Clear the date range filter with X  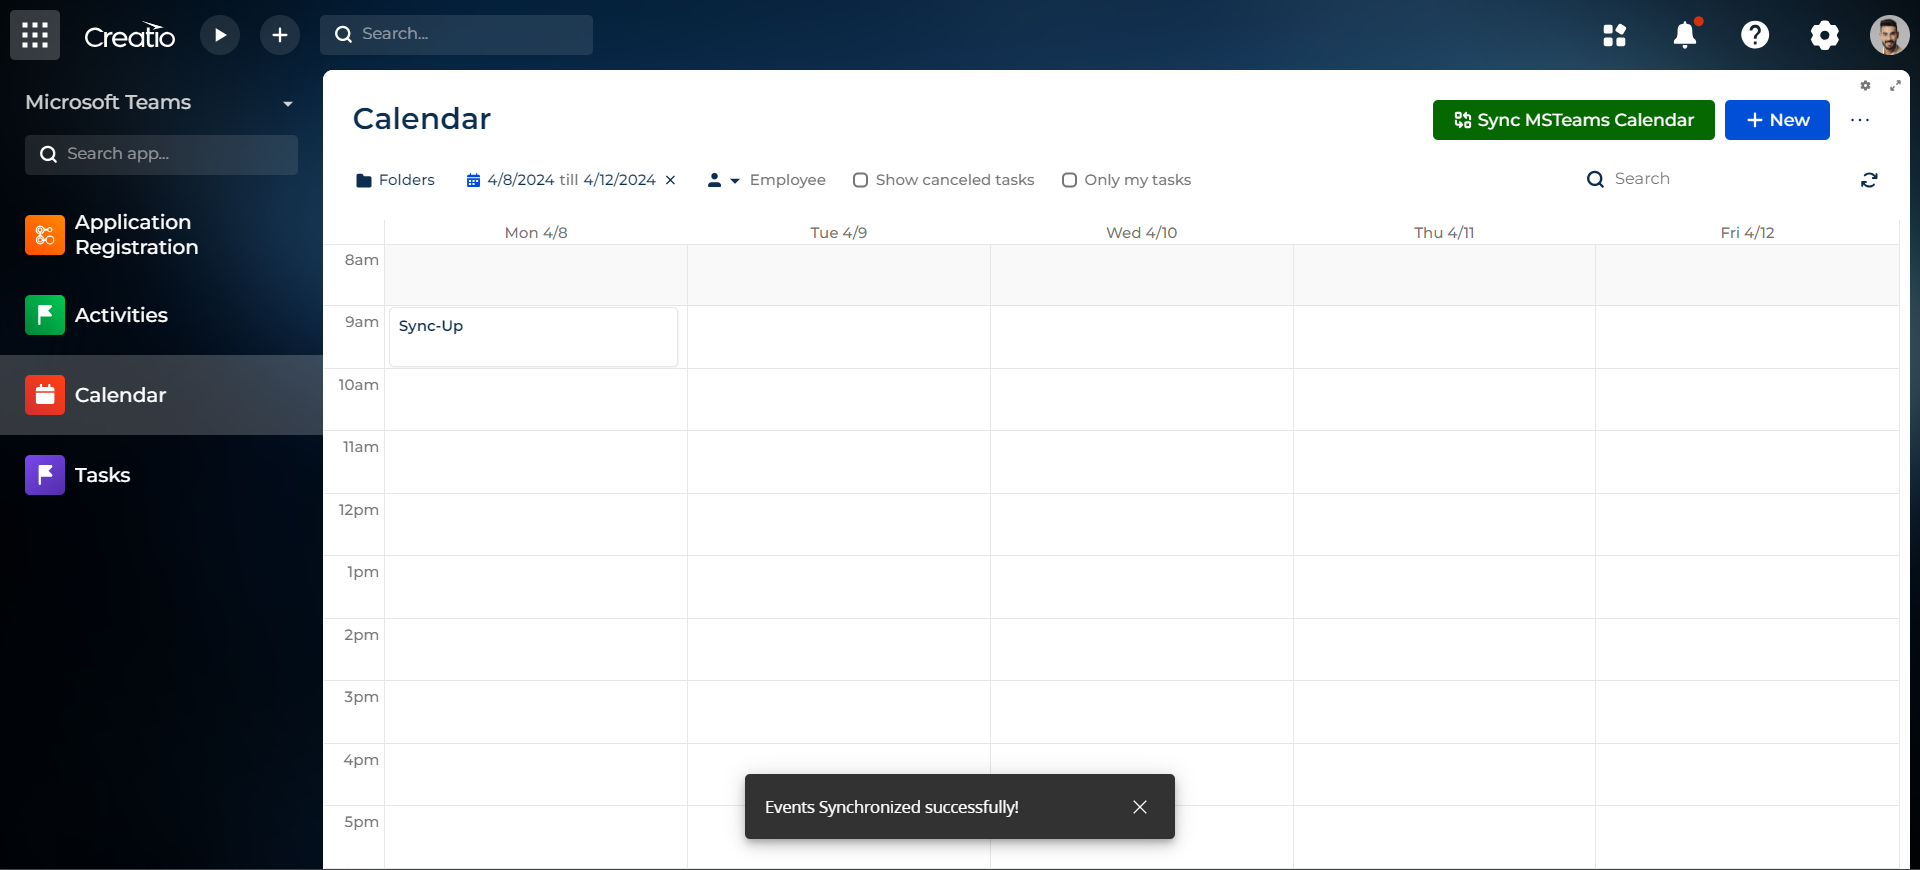pos(671,180)
